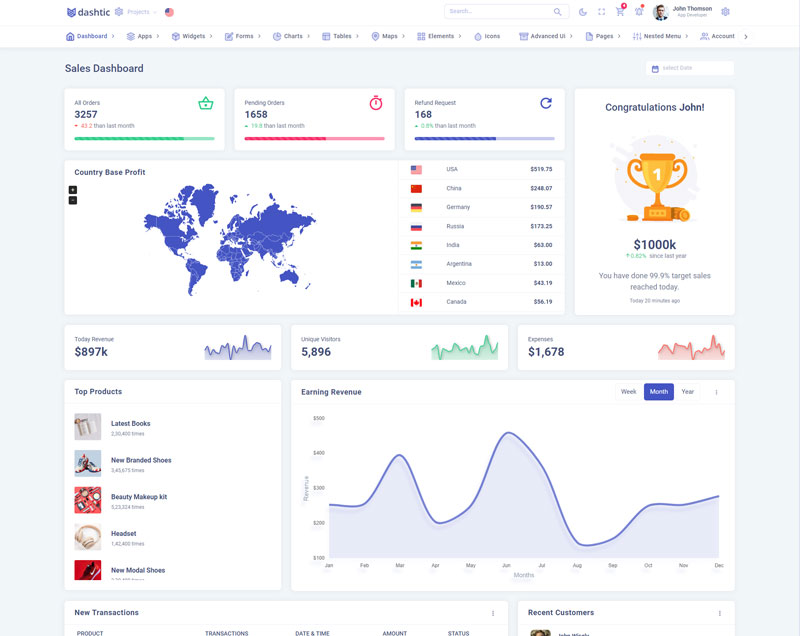
Task: Click the map zoom out button
Action: [x=73, y=200]
